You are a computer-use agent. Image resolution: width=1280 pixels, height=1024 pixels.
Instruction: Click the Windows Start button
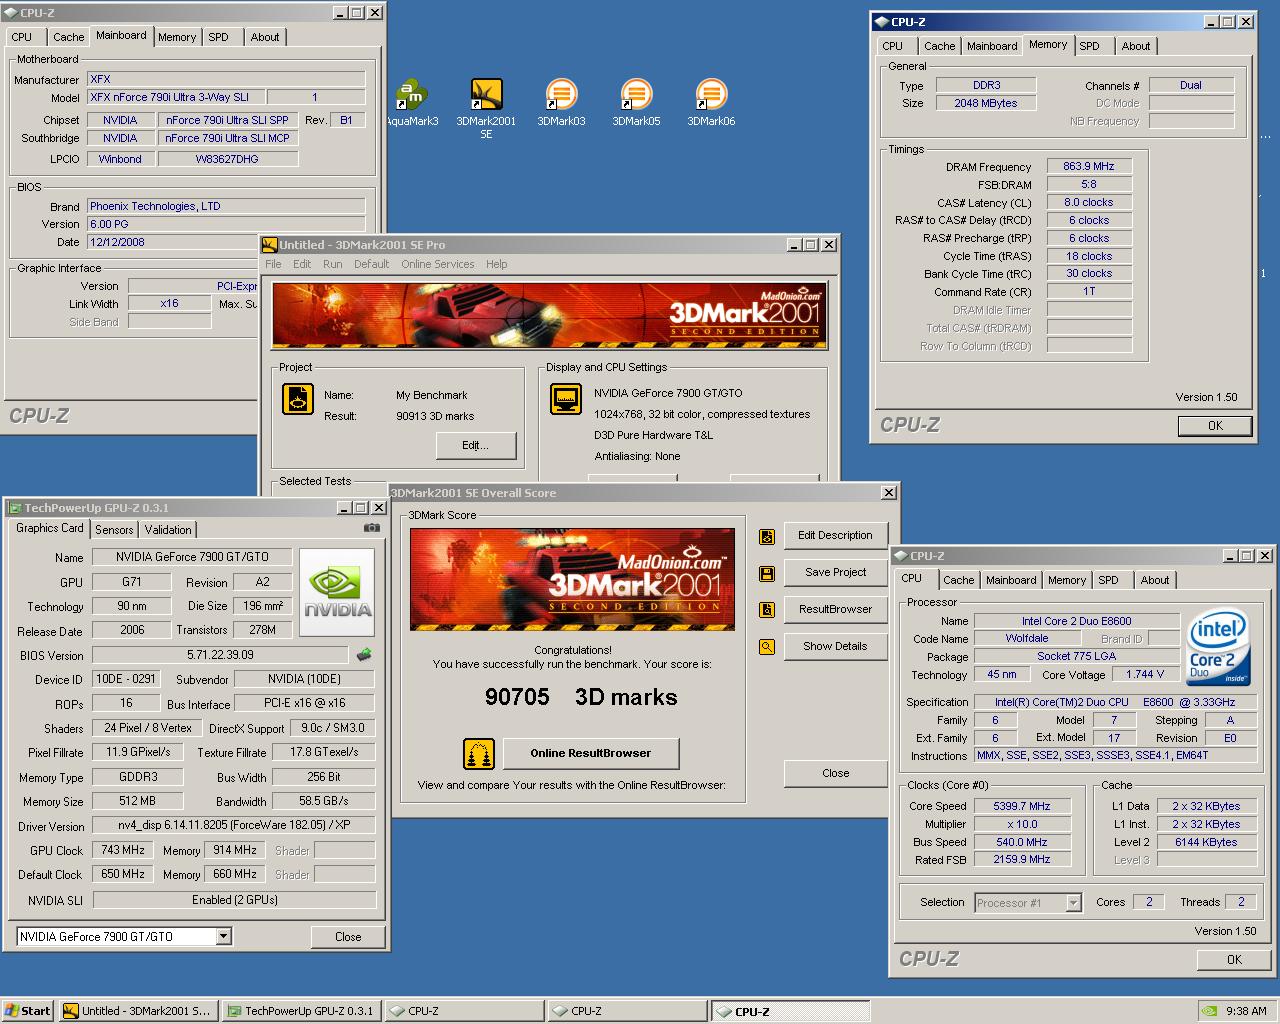[28, 1011]
